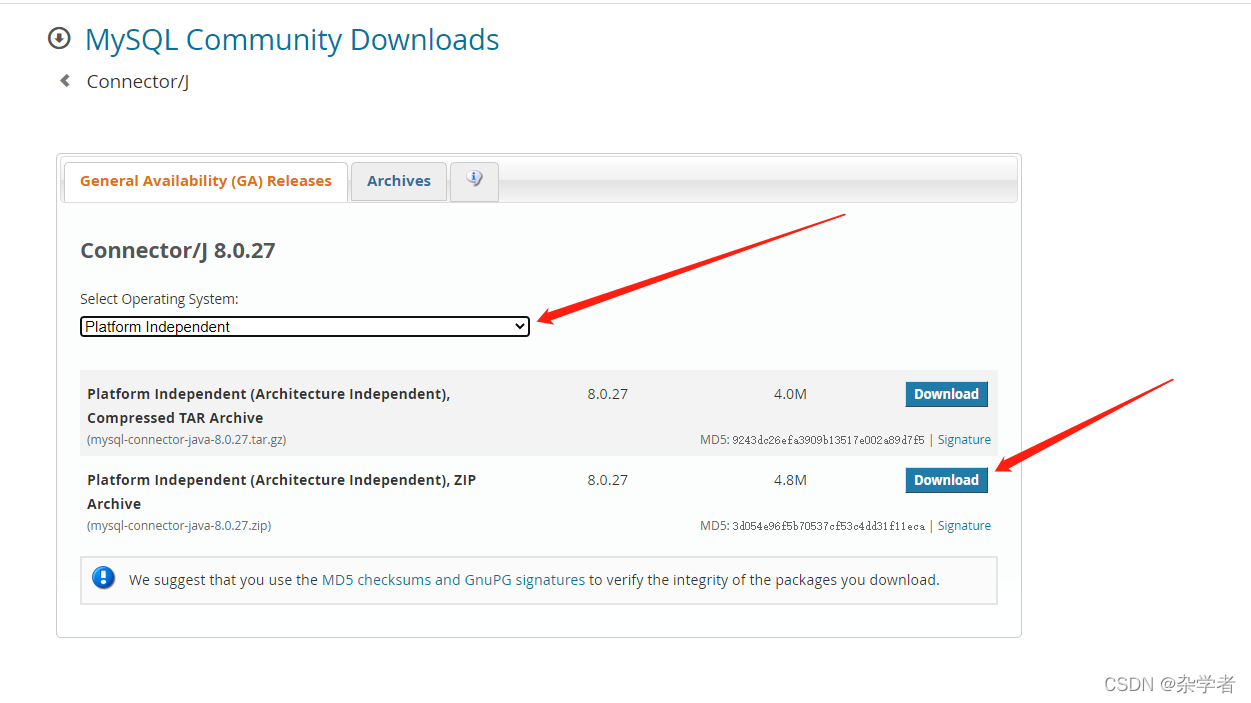This screenshot has height=703, width=1251.
Task: Click the blue info icon in suggestion box
Action: (103, 578)
